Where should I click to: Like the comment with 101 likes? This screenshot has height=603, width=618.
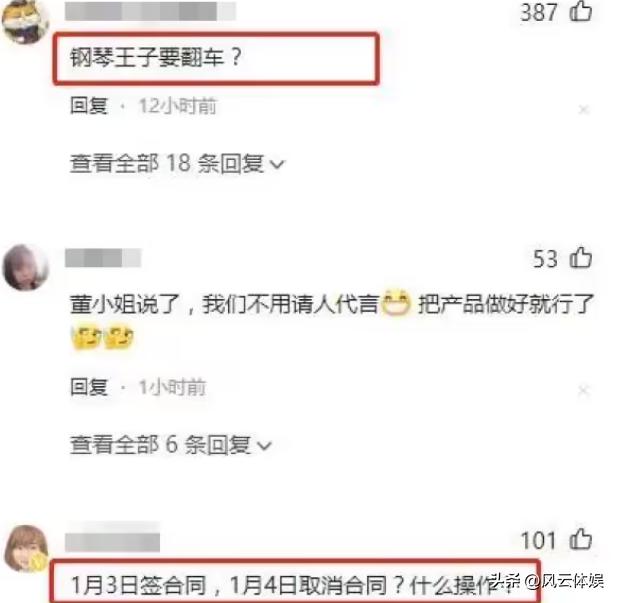coord(581,538)
